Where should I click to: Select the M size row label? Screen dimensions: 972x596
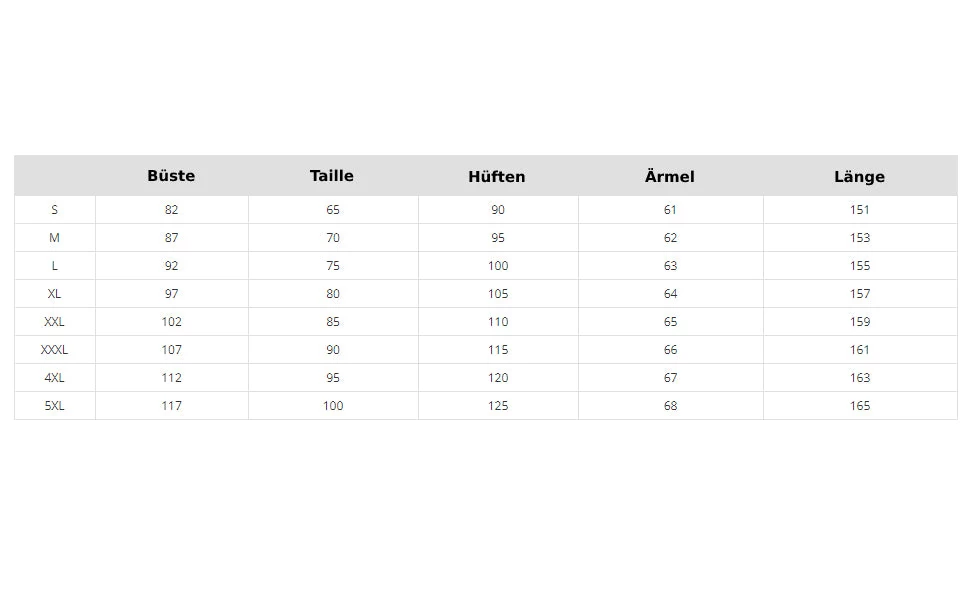pos(54,238)
